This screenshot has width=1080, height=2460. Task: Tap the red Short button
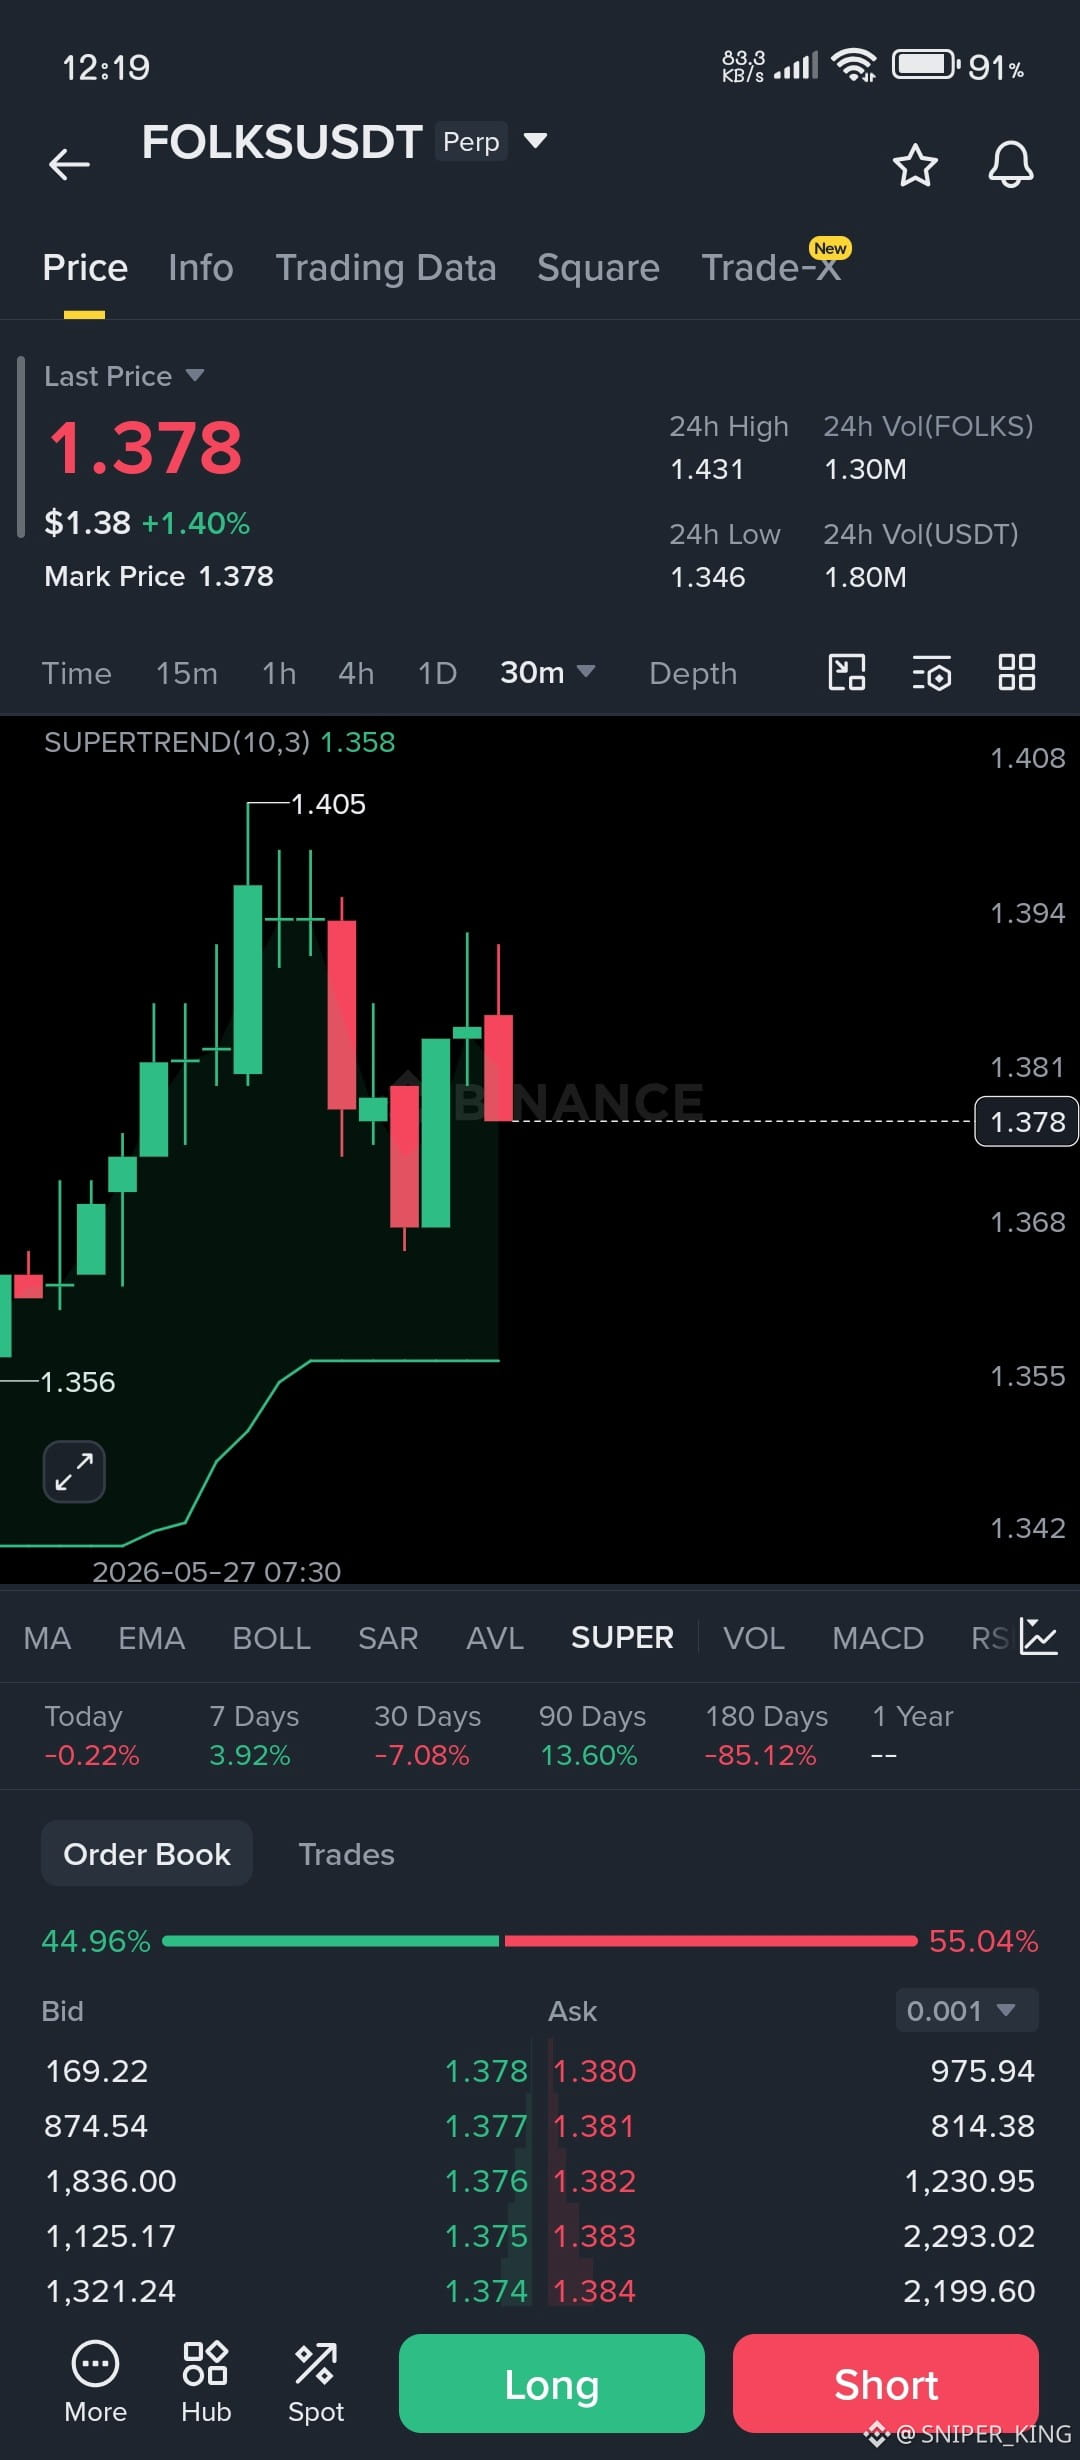click(x=886, y=2384)
